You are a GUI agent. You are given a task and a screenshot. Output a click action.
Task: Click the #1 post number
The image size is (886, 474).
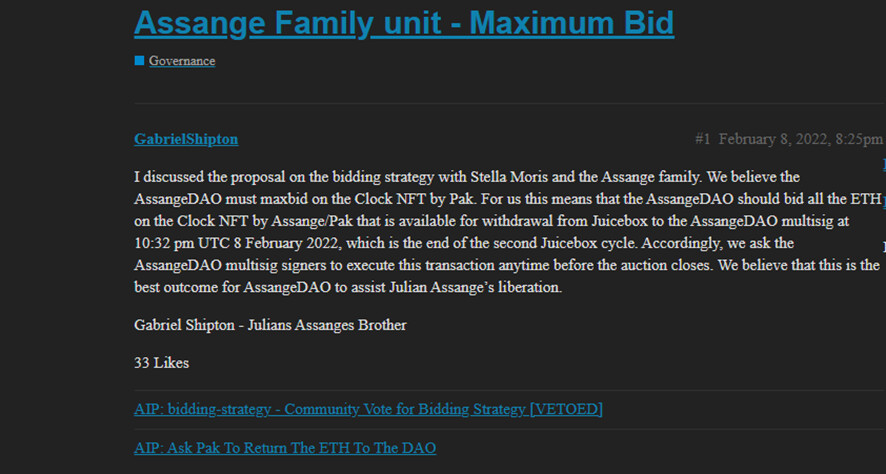click(x=702, y=139)
